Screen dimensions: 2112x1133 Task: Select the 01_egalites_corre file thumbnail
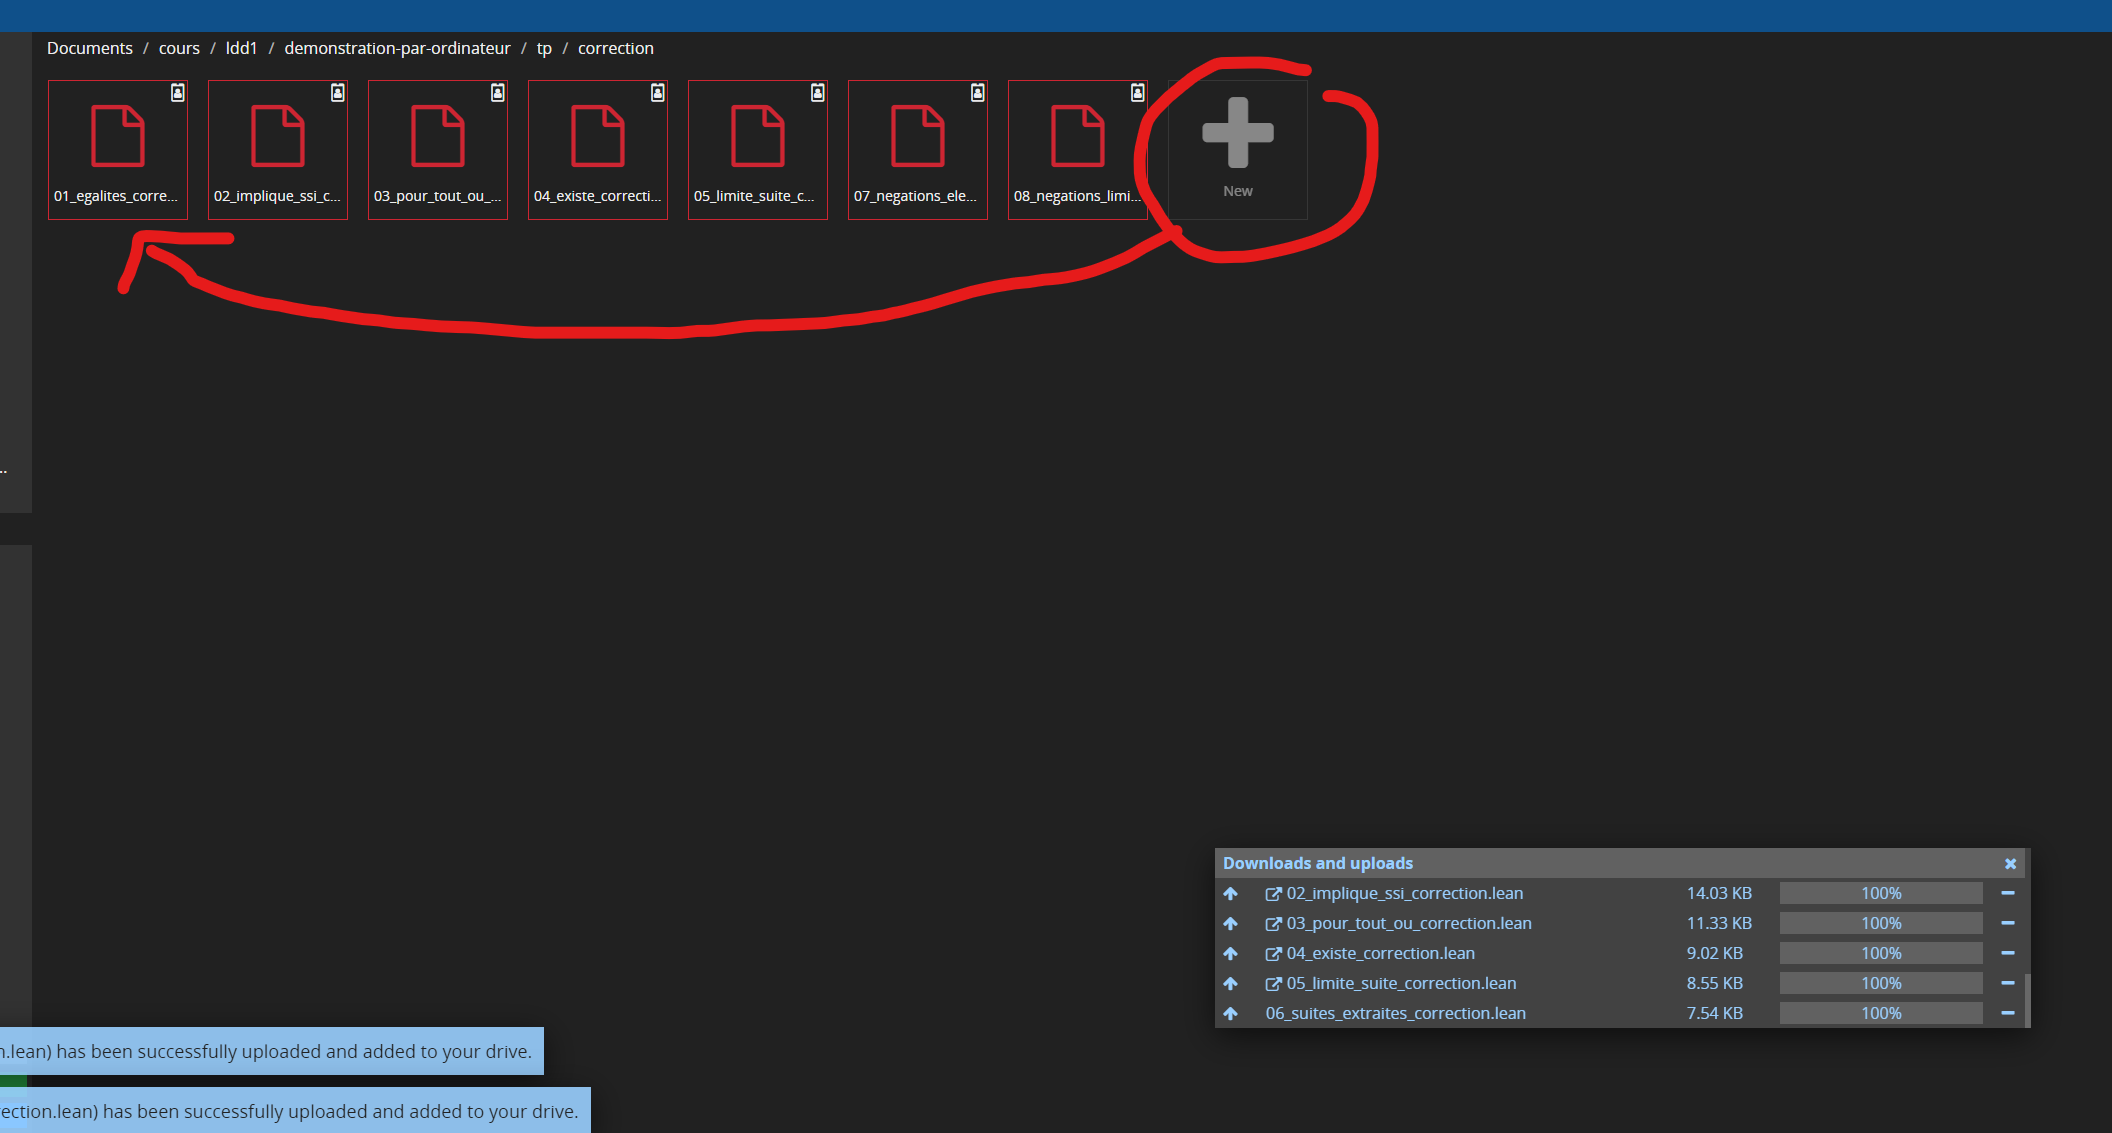[117, 148]
